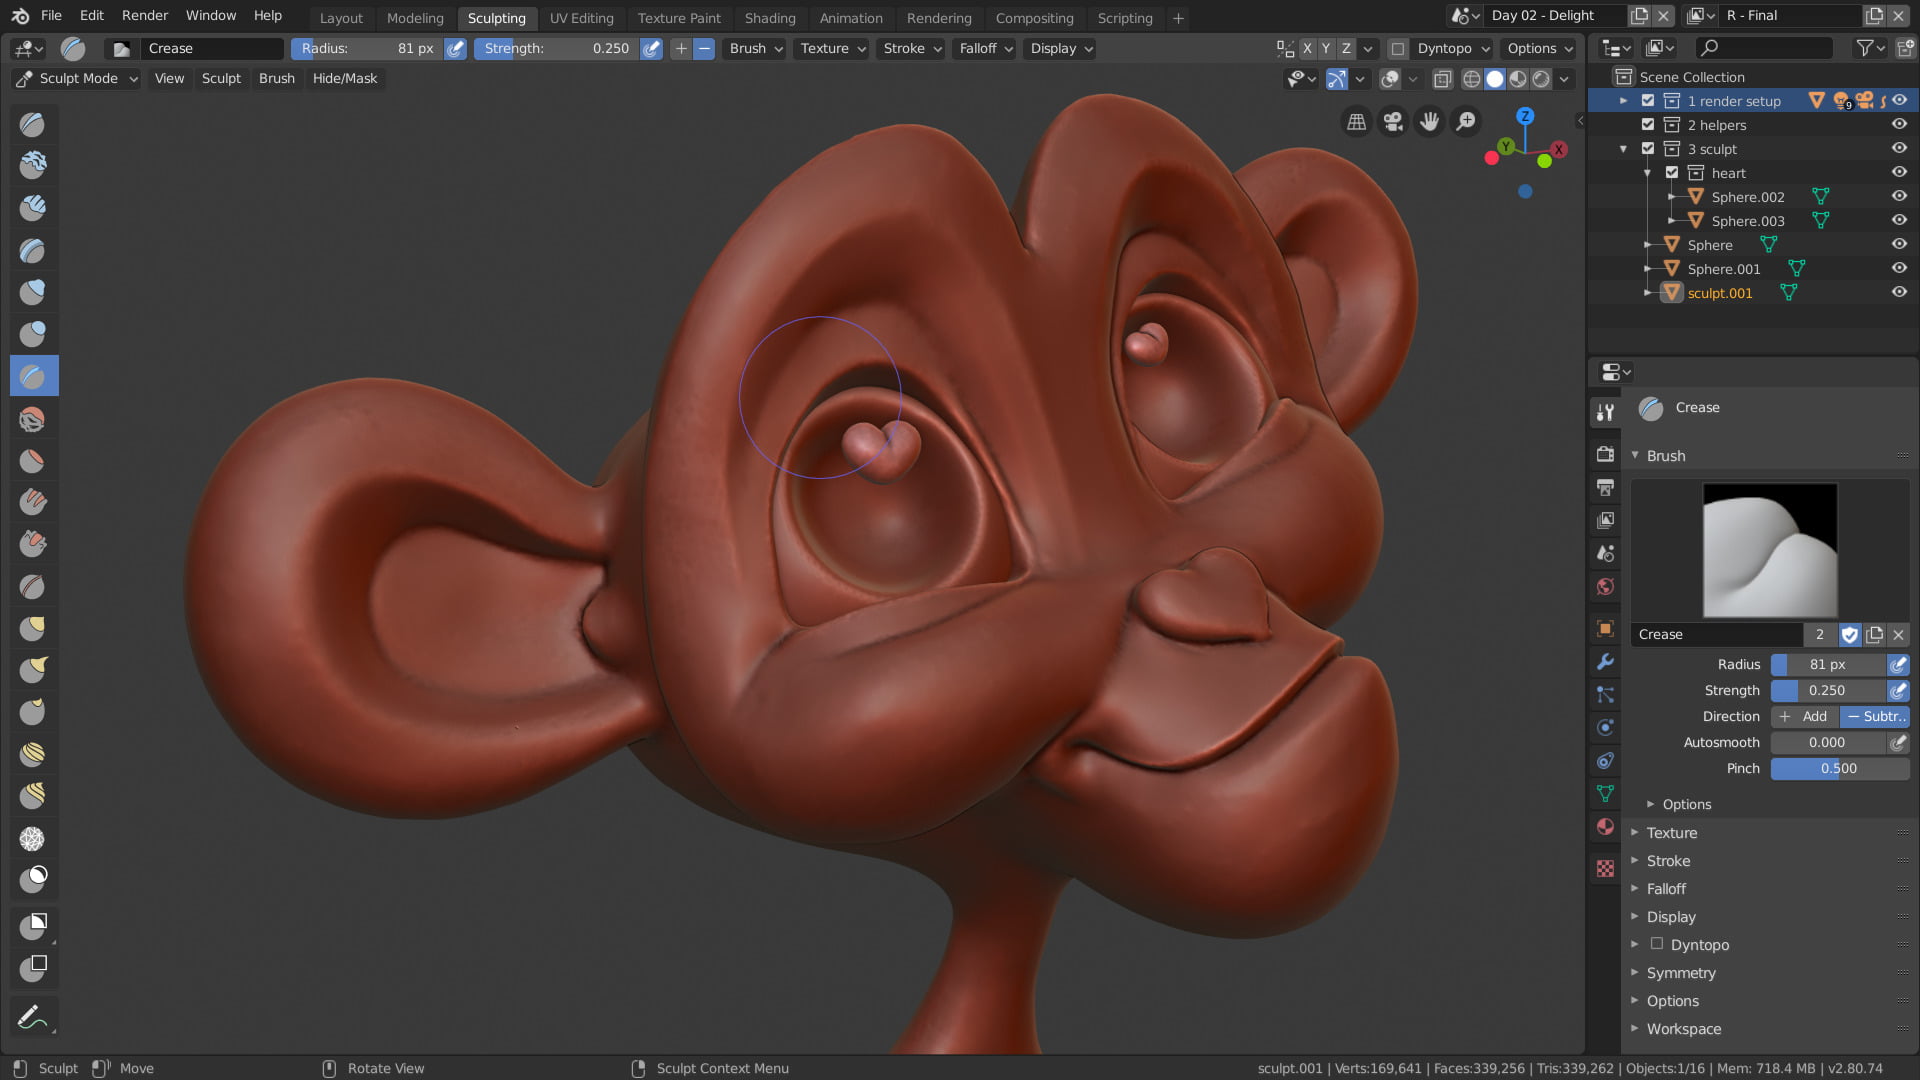Enable the Subtract direction for Crease
Screen dimensions: 1920x1080
point(1874,716)
